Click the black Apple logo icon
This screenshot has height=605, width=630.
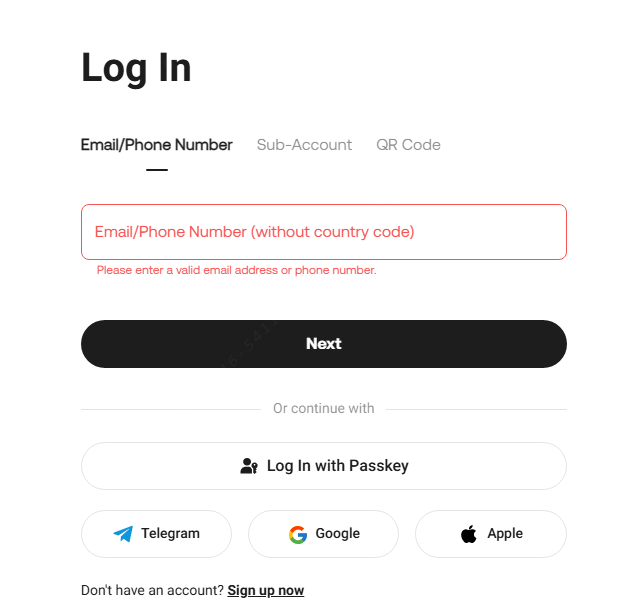tap(469, 534)
